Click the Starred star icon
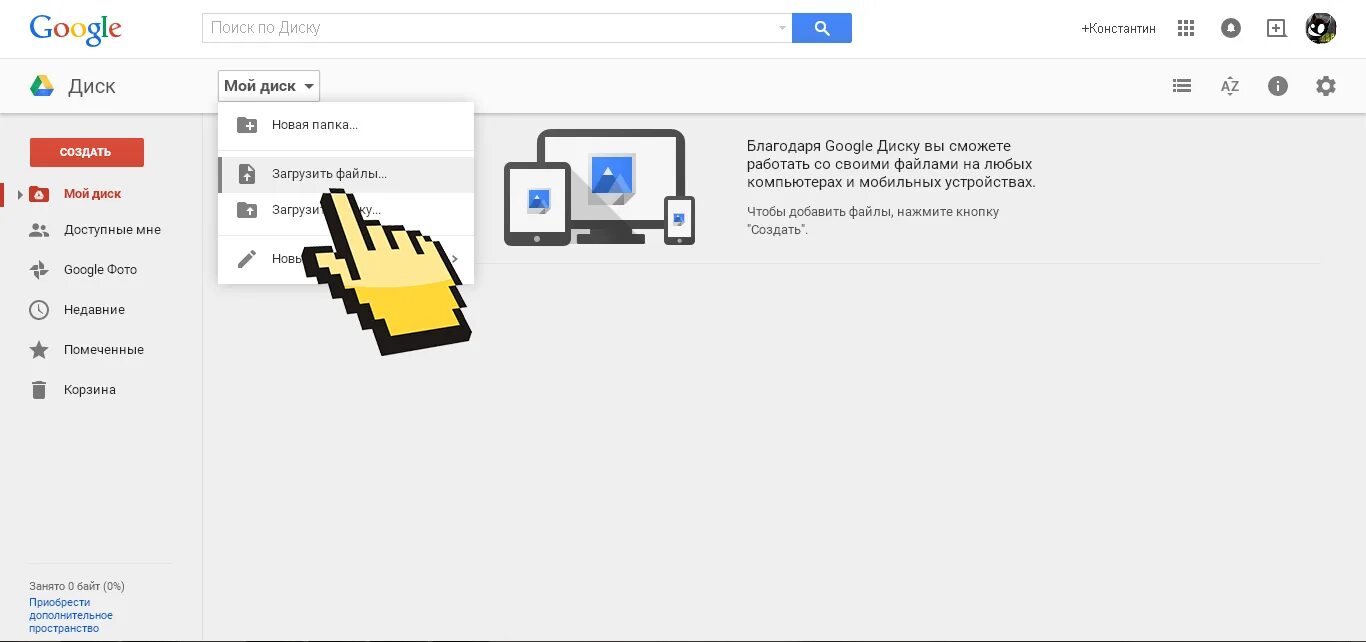The image size is (1366, 642). pos(39,350)
